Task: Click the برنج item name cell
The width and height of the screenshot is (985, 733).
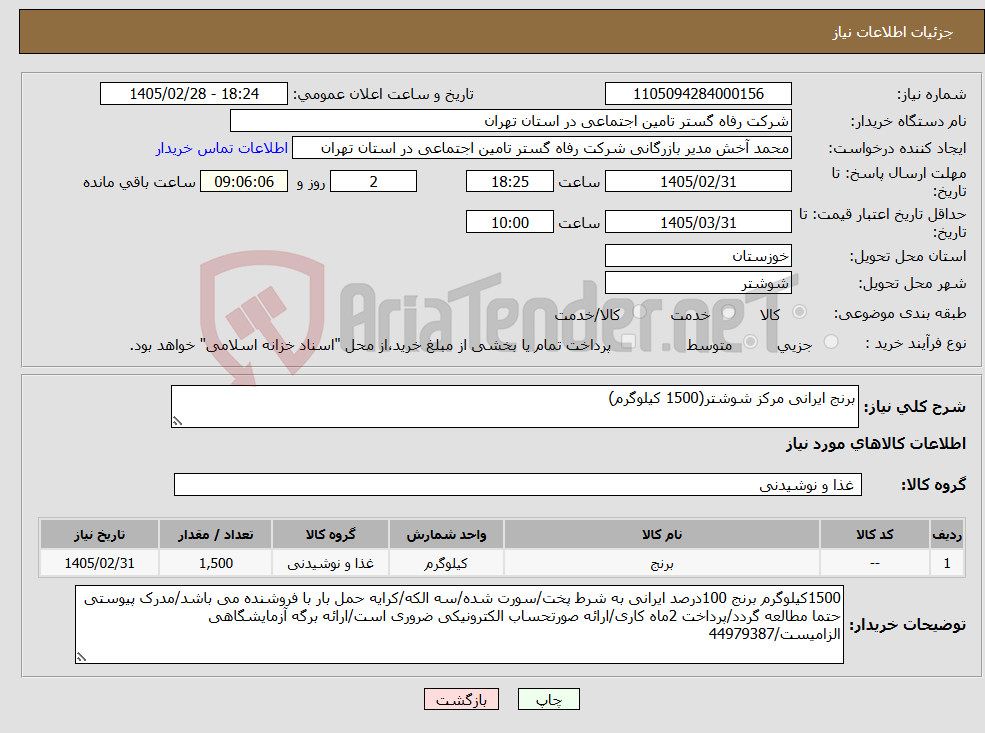Action: [661, 563]
